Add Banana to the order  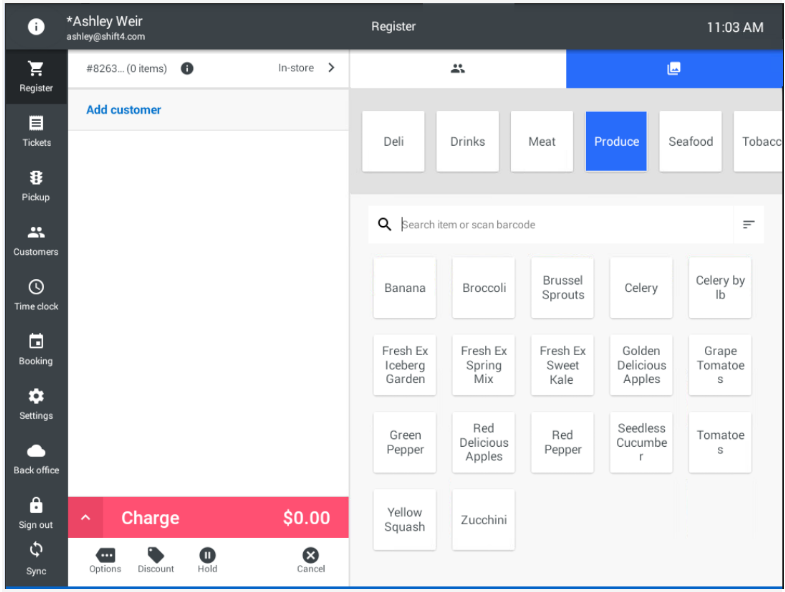coord(405,288)
